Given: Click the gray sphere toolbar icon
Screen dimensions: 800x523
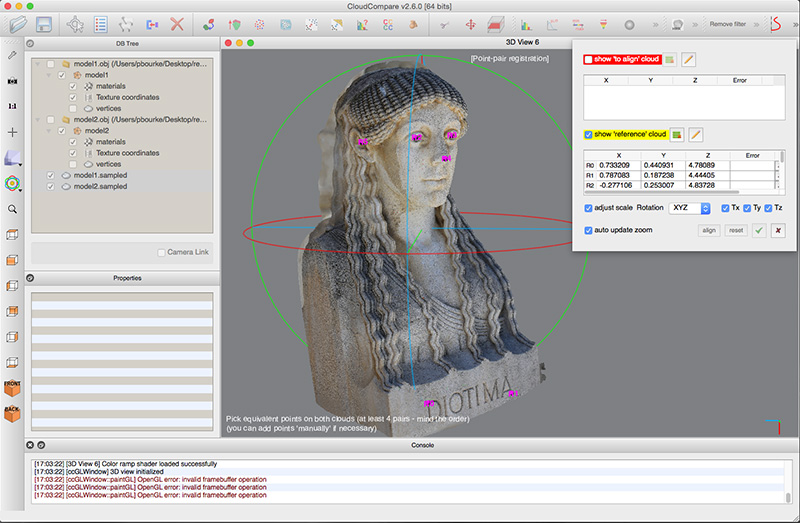Looking at the screenshot, I should click(x=630, y=24).
